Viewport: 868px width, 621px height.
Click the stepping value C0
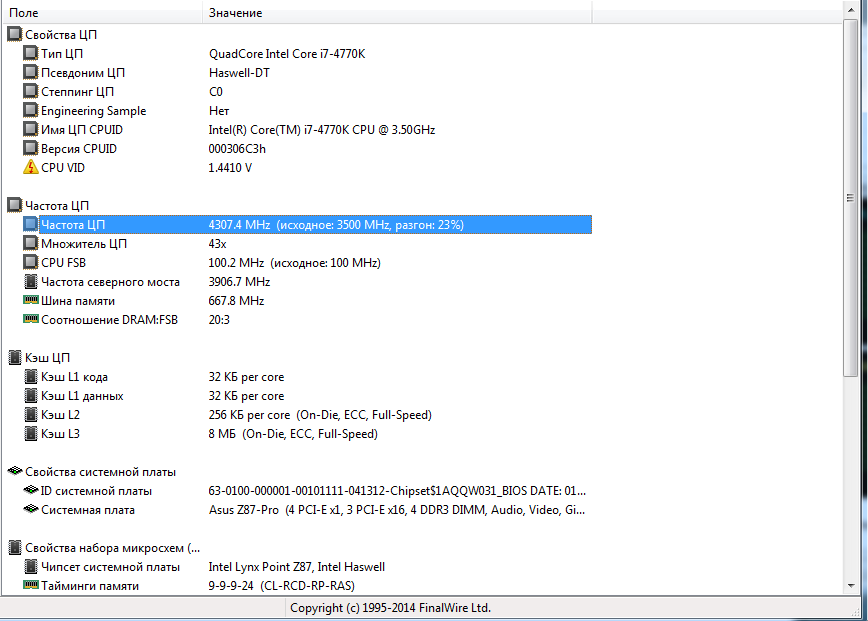(x=215, y=92)
